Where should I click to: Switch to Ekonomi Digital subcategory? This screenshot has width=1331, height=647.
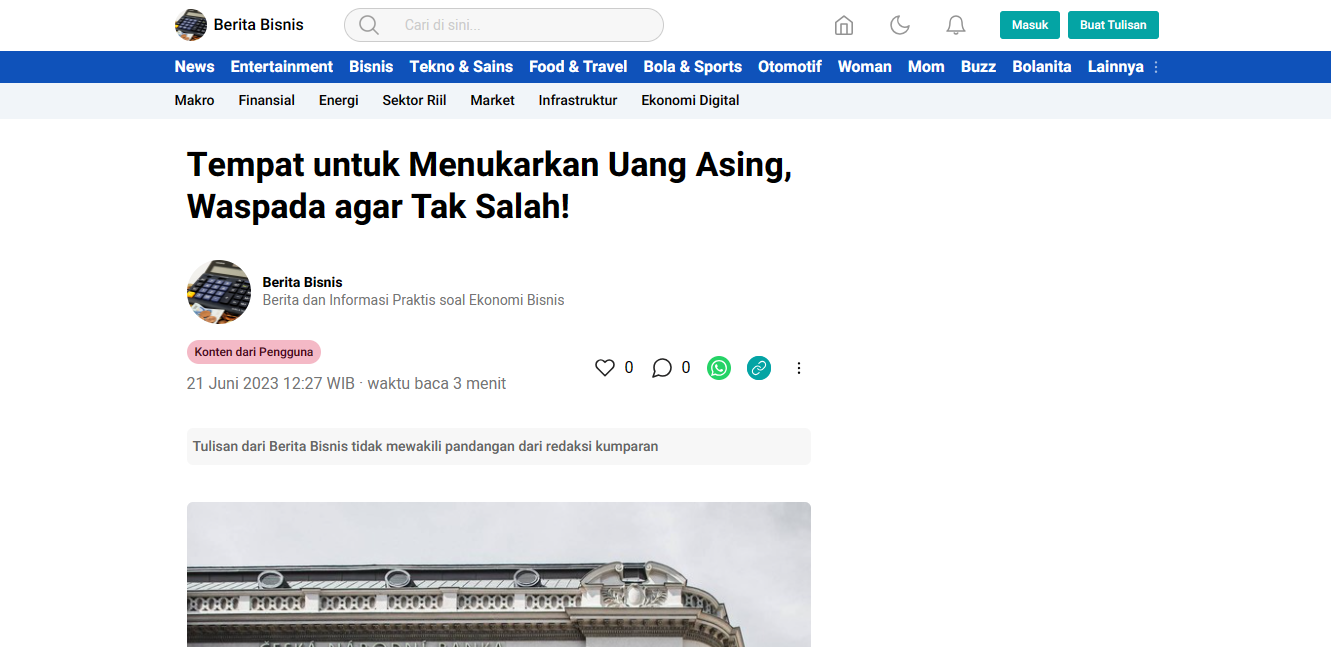point(690,100)
